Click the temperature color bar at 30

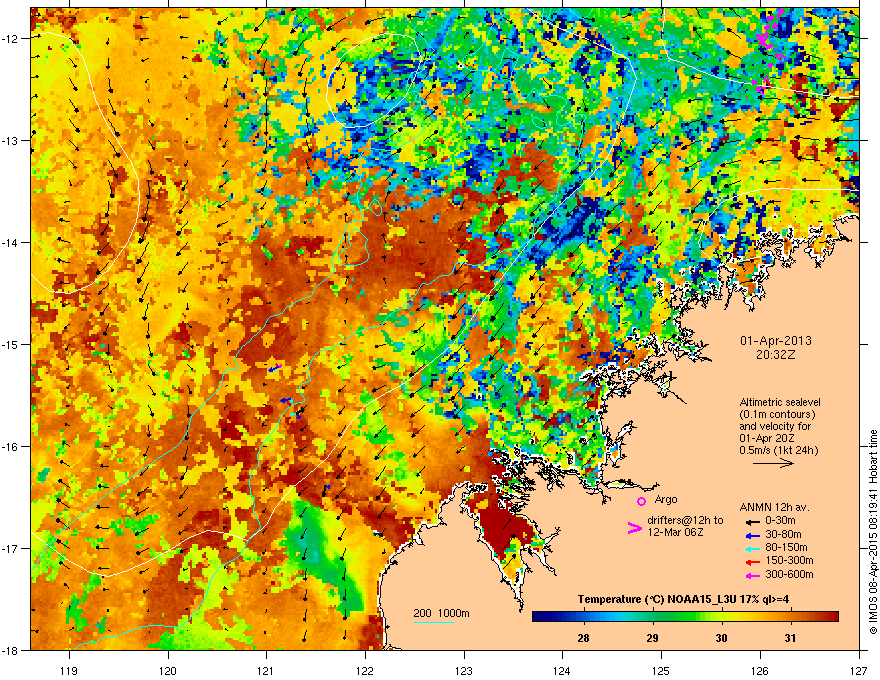(722, 617)
